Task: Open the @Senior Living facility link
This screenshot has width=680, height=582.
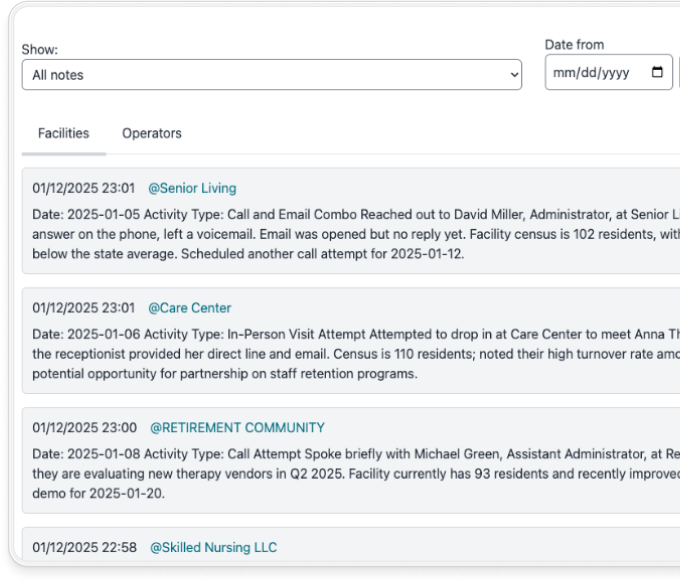Action: click(192, 188)
